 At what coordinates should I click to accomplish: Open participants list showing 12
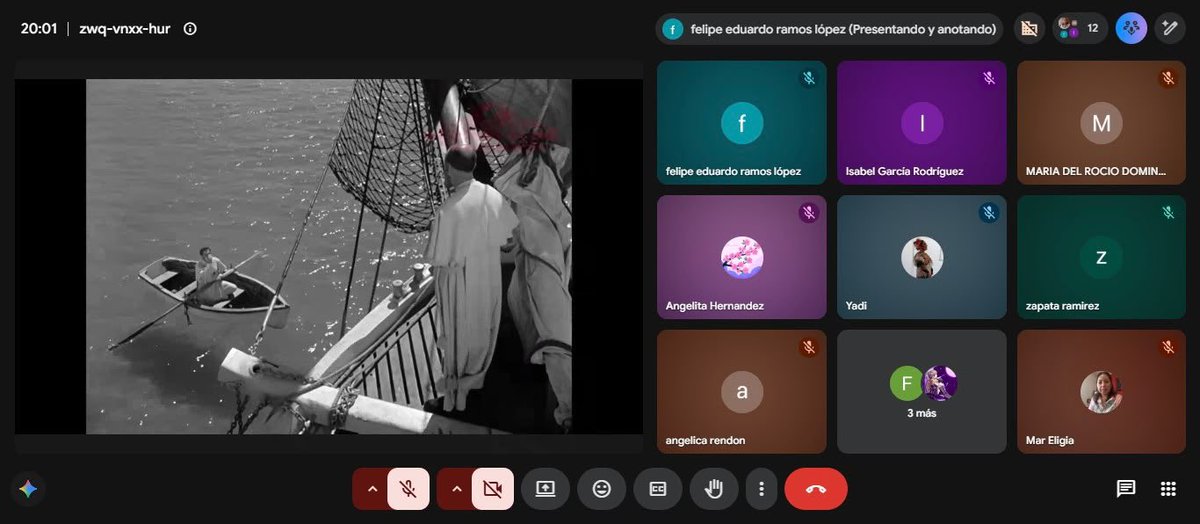point(1079,29)
